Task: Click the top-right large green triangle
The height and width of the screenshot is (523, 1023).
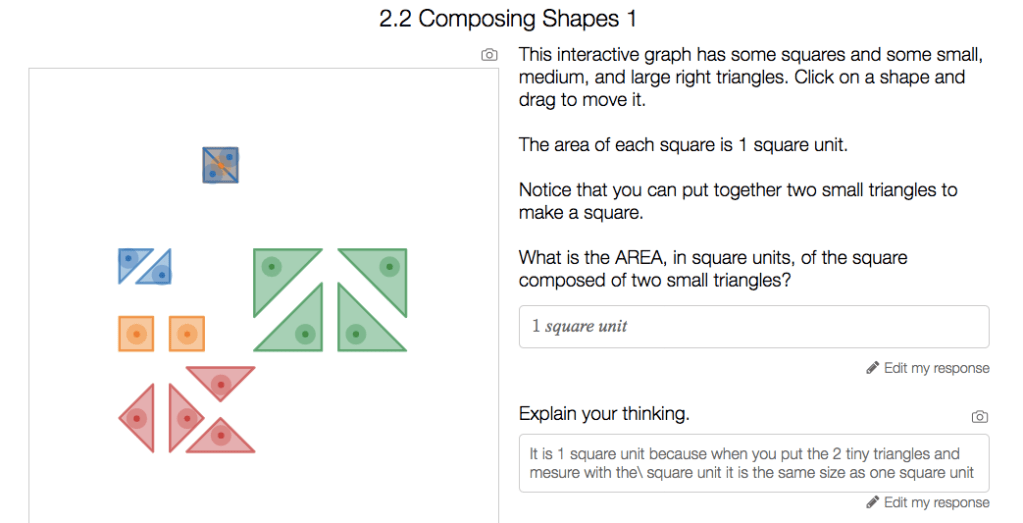Action: click(x=387, y=268)
